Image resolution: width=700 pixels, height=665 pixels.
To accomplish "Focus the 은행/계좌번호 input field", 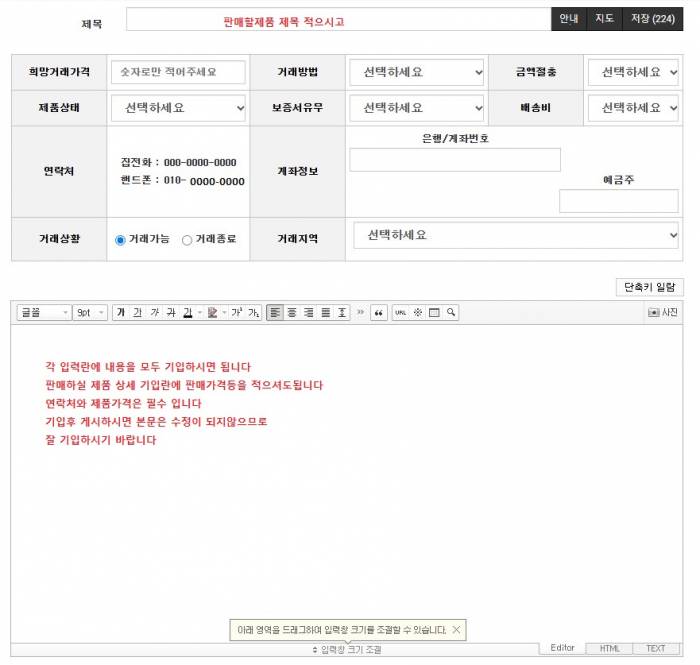I will pyautogui.click(x=455, y=160).
